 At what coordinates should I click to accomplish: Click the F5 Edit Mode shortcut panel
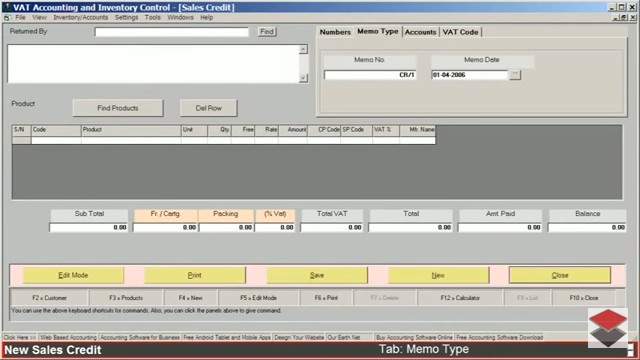258,298
